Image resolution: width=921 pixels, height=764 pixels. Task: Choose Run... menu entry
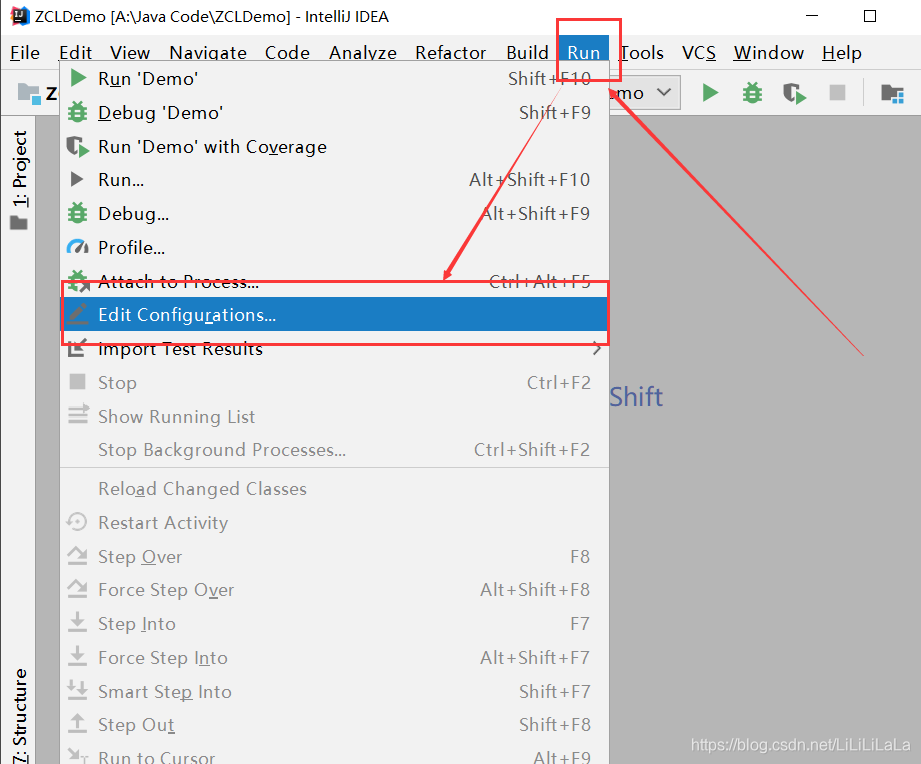click(334, 180)
